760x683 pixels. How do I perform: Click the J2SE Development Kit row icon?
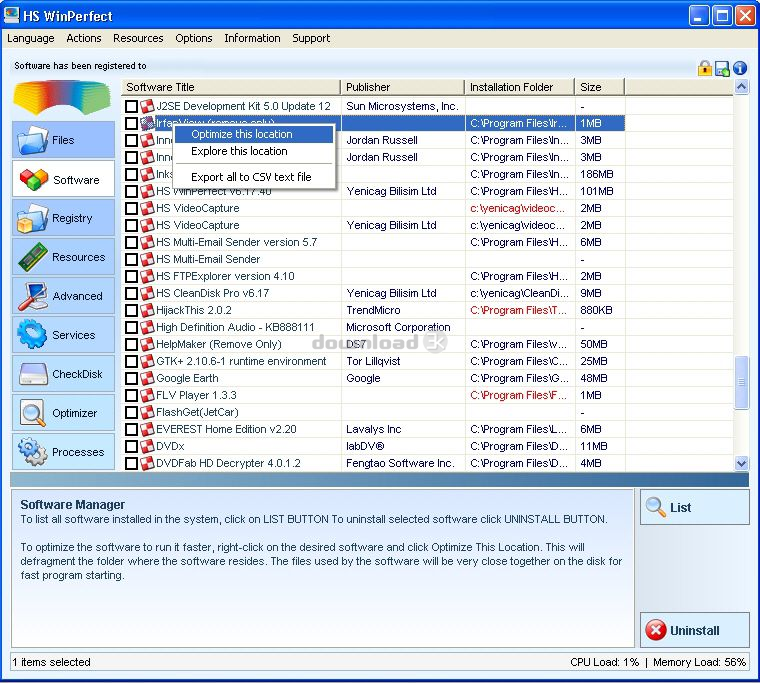pyautogui.click(x=147, y=106)
